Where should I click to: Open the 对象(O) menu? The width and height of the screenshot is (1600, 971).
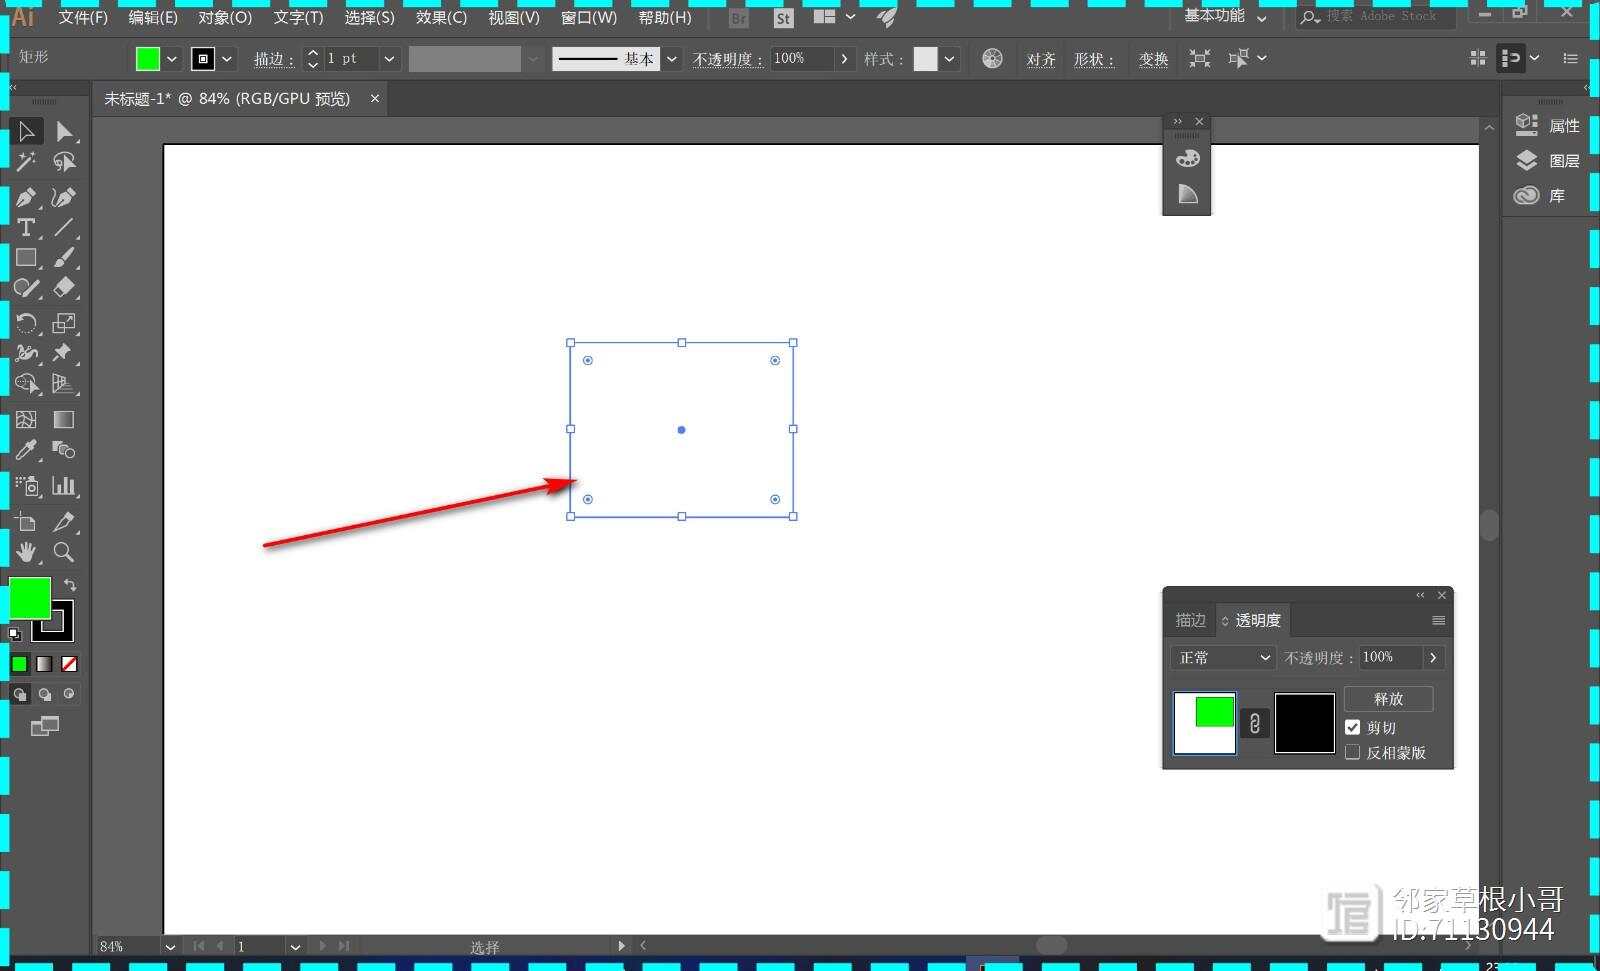(x=225, y=17)
